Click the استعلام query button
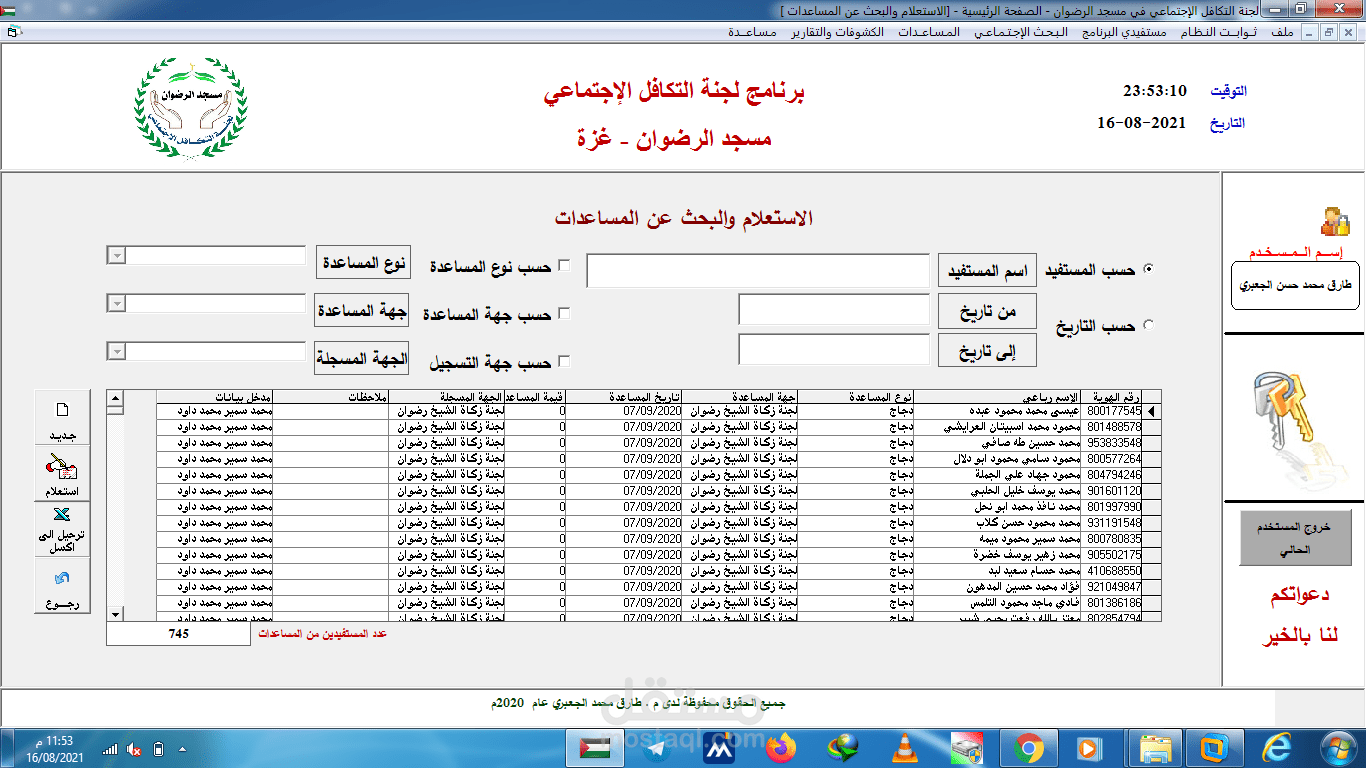This screenshot has width=1366, height=768. click(63, 473)
